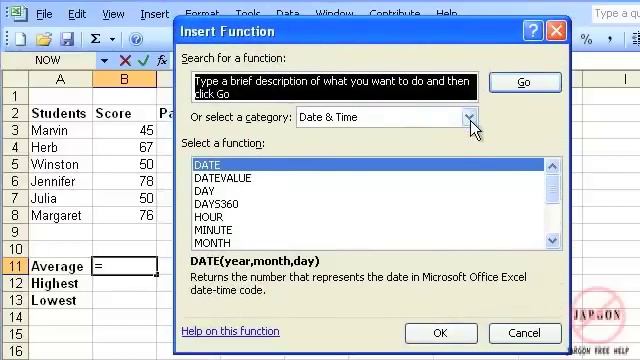Viewport: 640px width, 360px height.
Task: Click the cell containing Margaret
Action: coord(60,216)
